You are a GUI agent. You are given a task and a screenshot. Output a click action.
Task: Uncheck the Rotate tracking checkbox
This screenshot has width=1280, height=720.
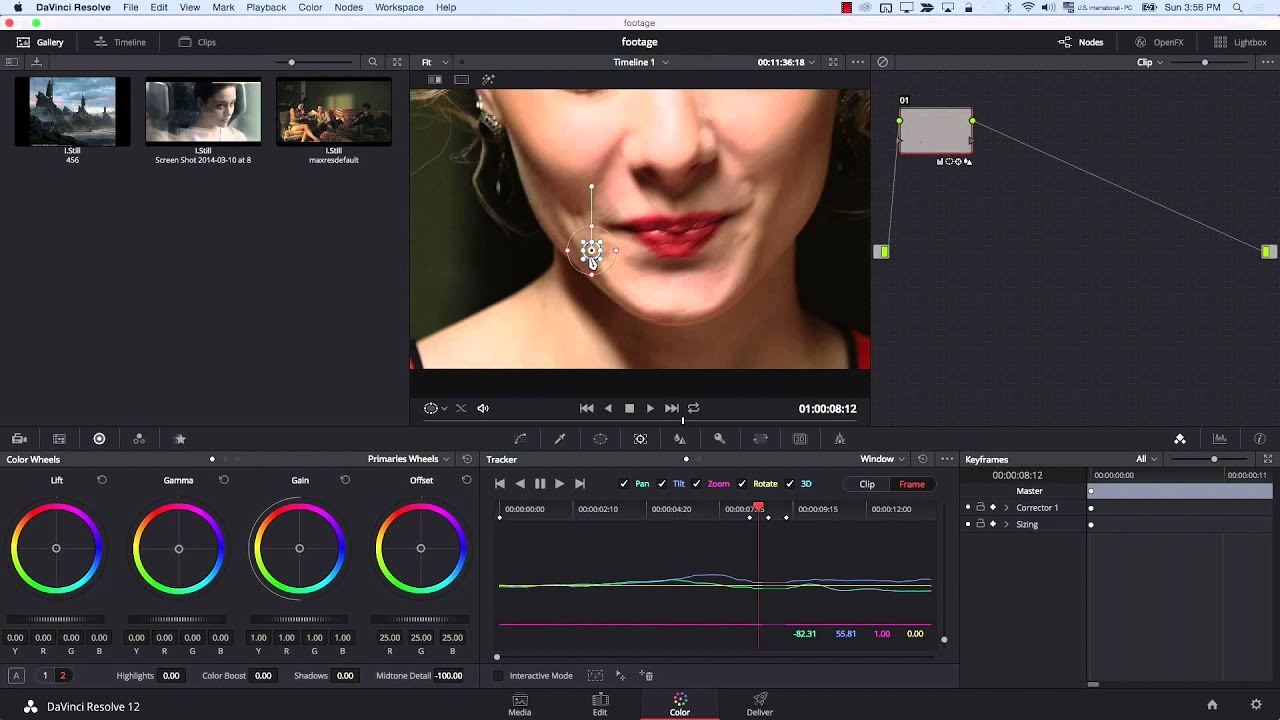point(742,484)
